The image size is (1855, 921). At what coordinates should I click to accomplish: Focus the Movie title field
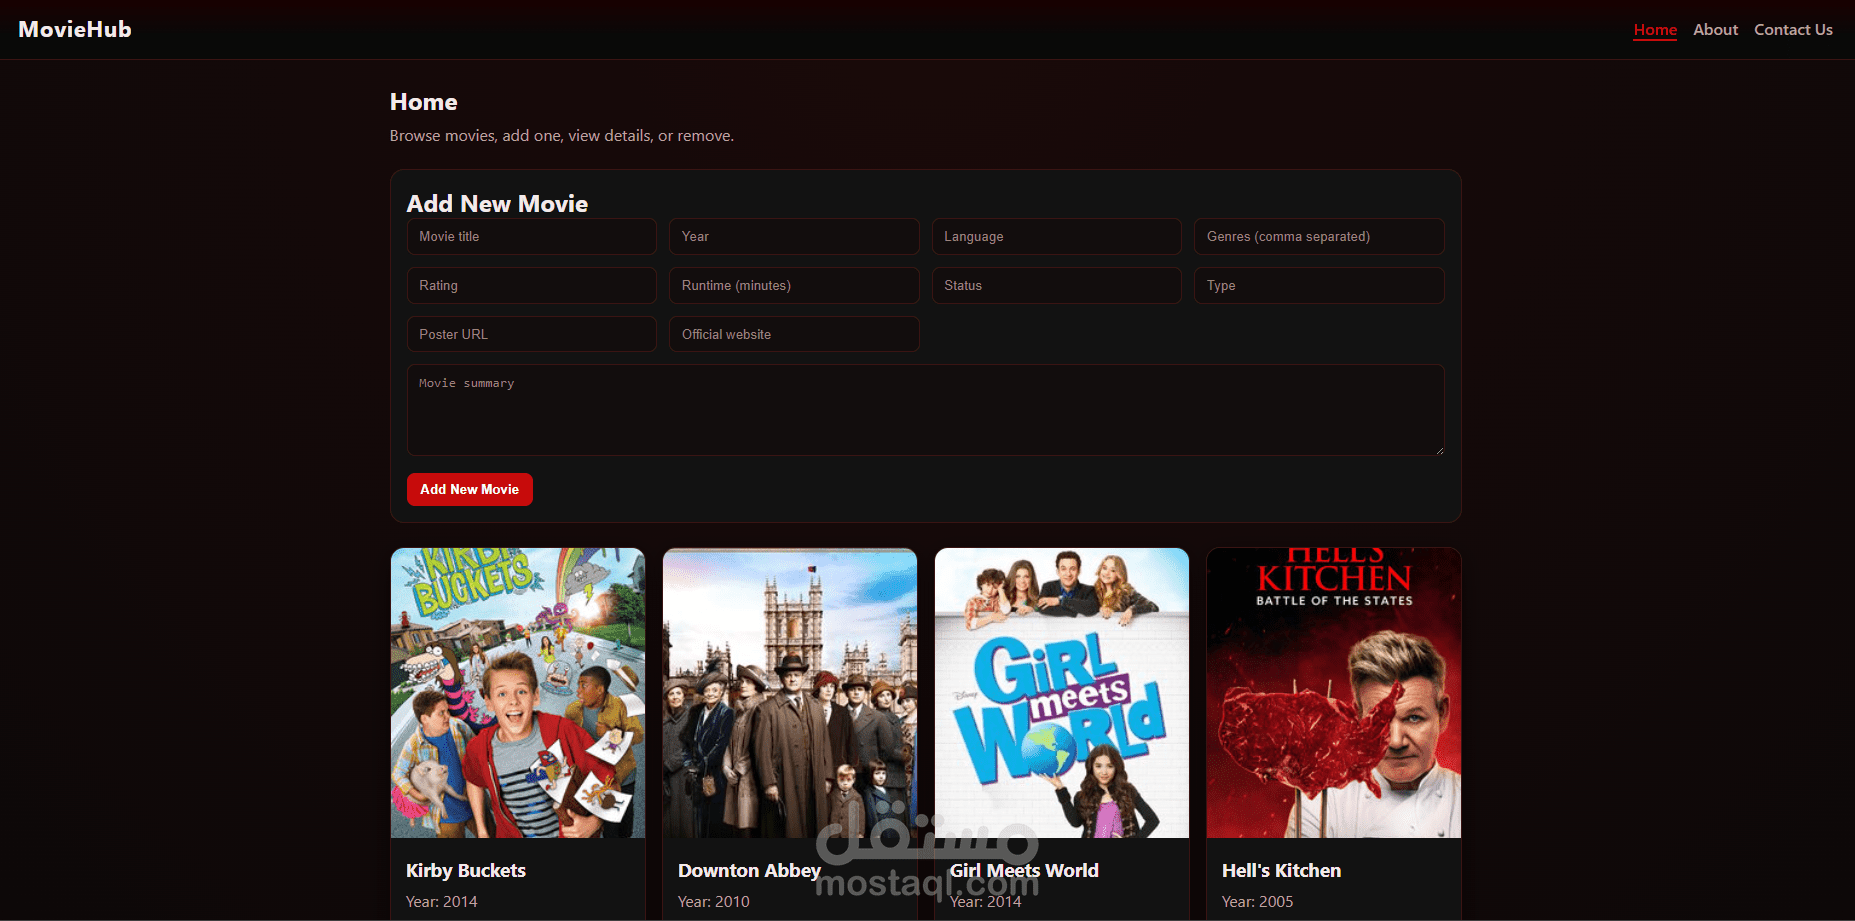point(532,237)
